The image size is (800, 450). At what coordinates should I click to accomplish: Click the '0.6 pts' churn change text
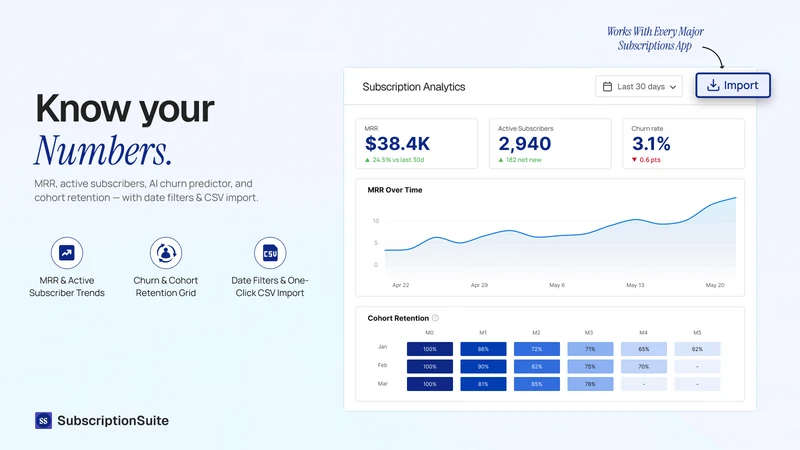pyautogui.click(x=650, y=160)
